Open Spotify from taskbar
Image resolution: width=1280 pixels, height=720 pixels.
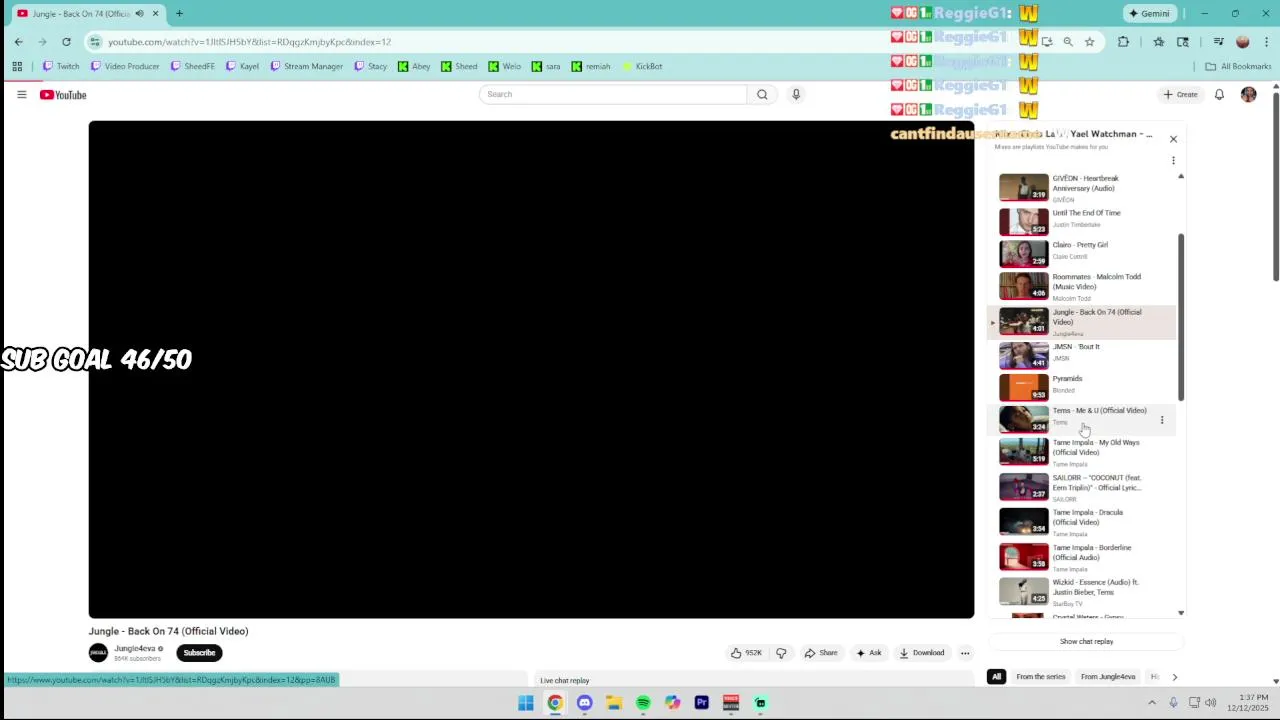(x=643, y=703)
